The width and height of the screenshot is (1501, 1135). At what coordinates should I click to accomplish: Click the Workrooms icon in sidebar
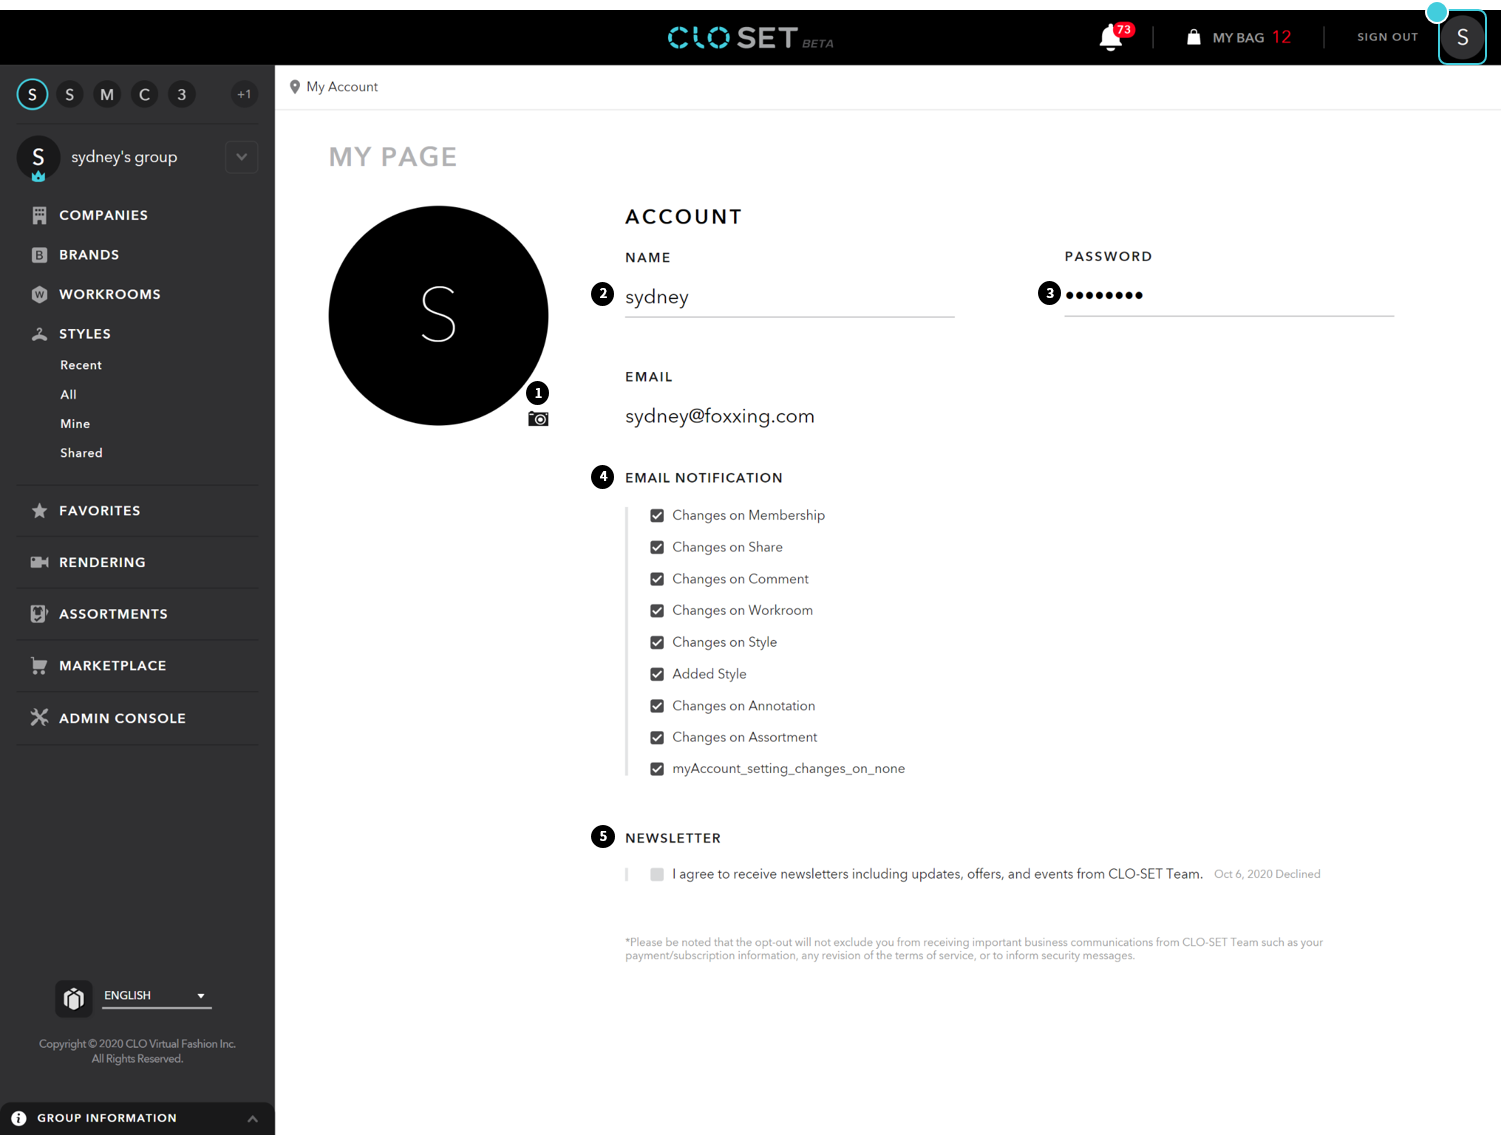[39, 294]
